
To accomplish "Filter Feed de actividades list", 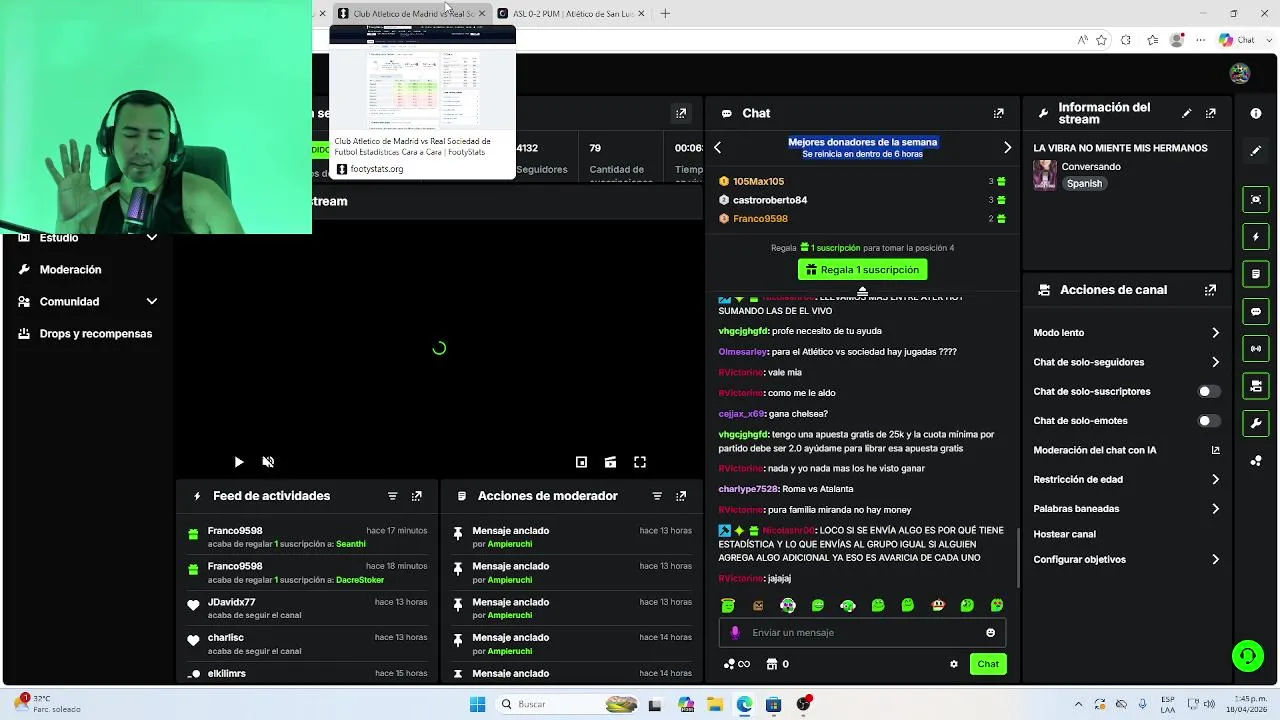I will click(392, 496).
